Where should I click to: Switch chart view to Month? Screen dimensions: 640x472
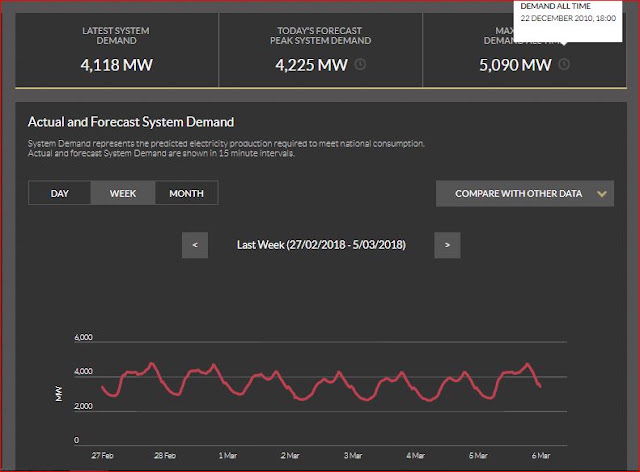[x=187, y=193]
